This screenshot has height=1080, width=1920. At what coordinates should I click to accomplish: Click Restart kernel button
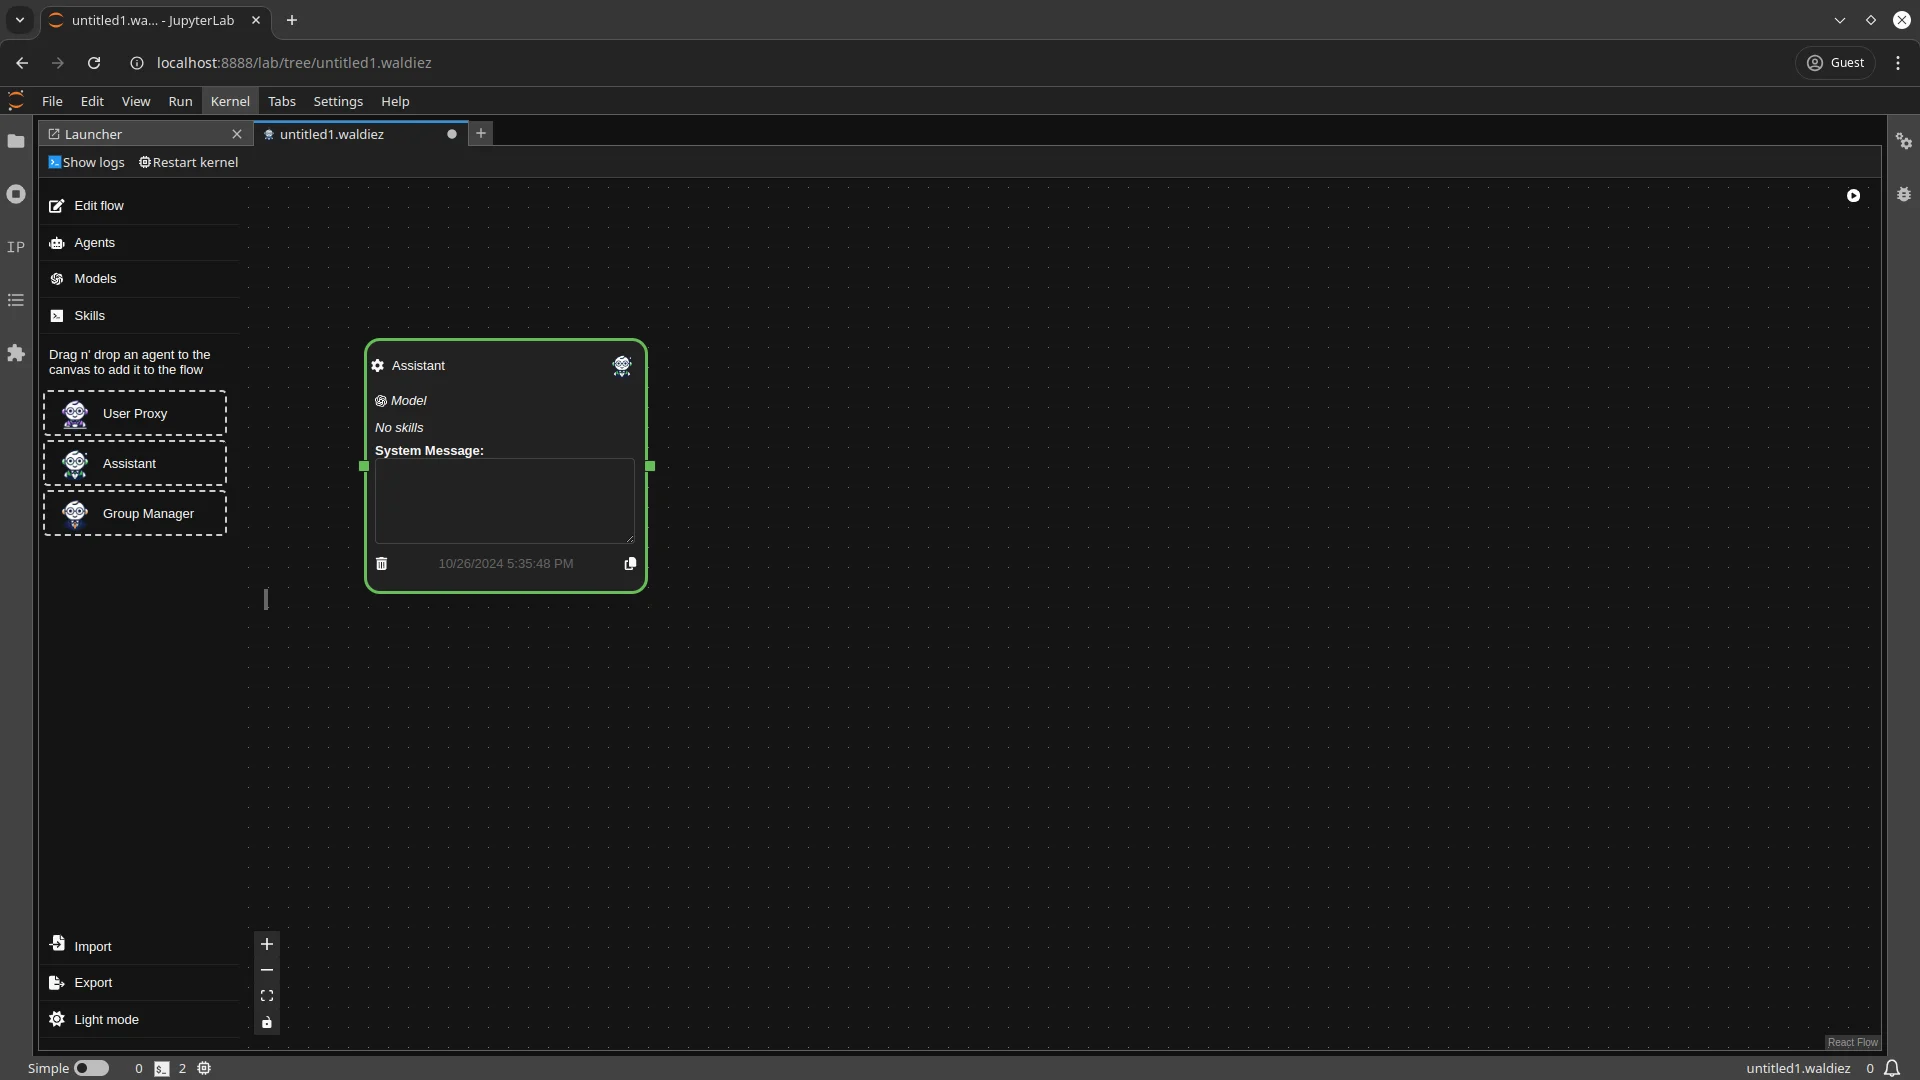click(187, 161)
